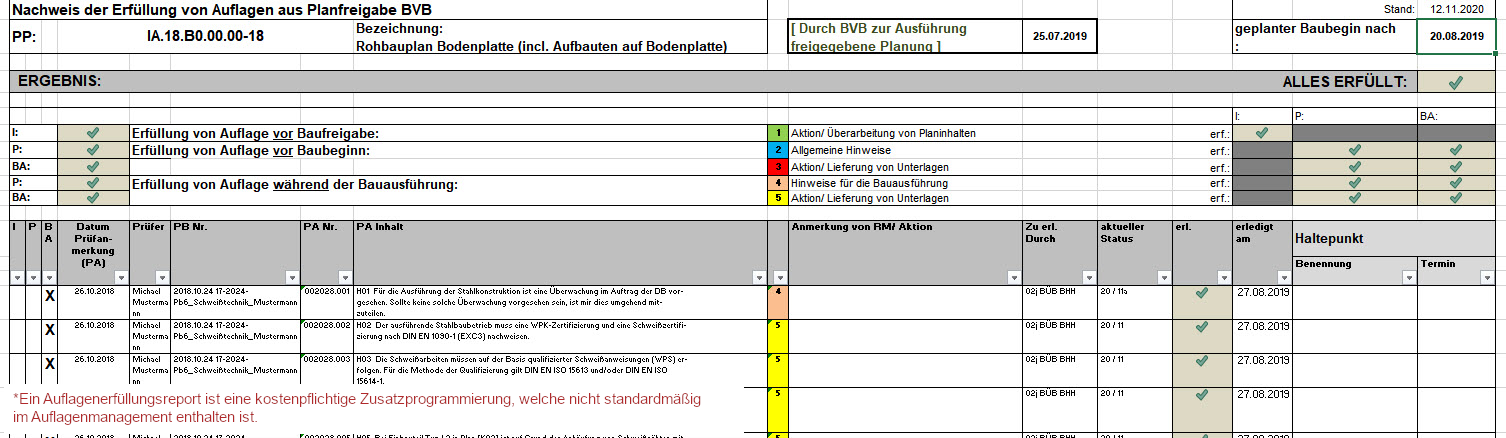This screenshot has width=1506, height=438.
Task: Open filter dropdown for PA Nr. column
Action: click(343, 277)
